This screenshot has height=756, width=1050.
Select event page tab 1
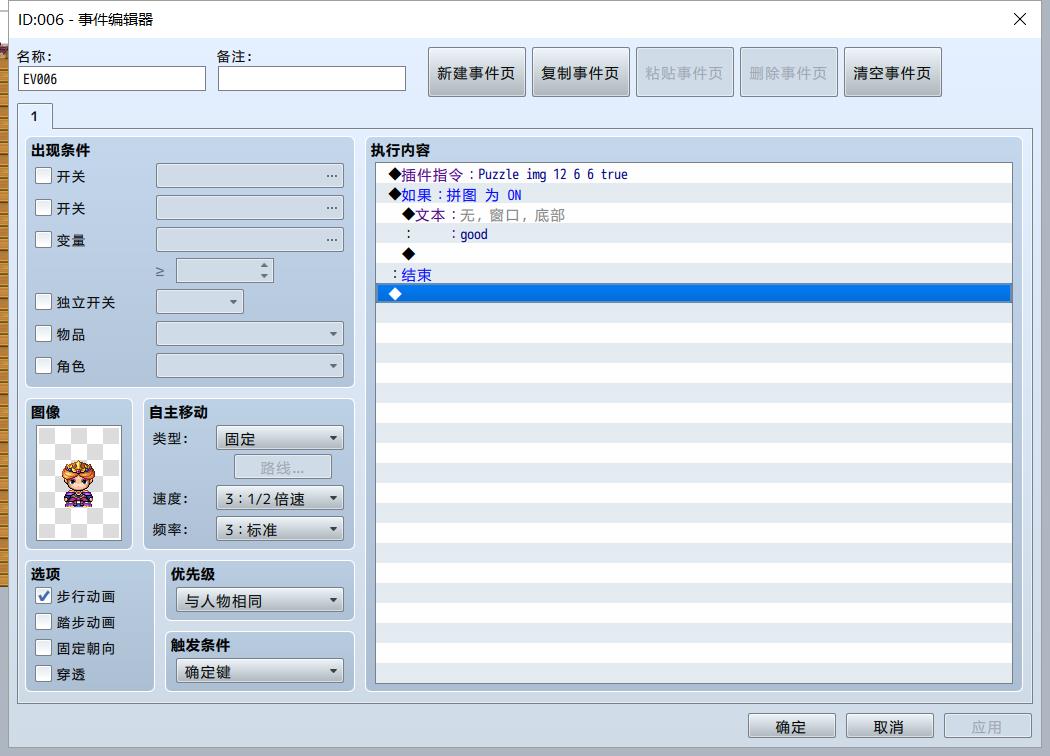pyautogui.click(x=35, y=117)
